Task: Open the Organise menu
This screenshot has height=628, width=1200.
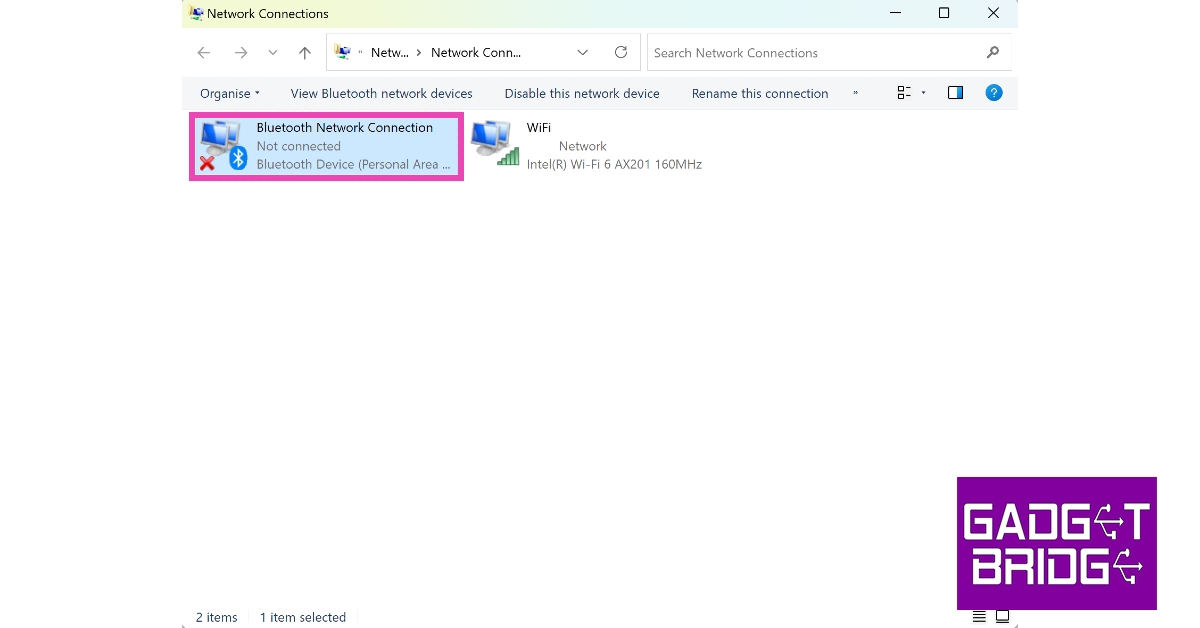Action: [229, 93]
